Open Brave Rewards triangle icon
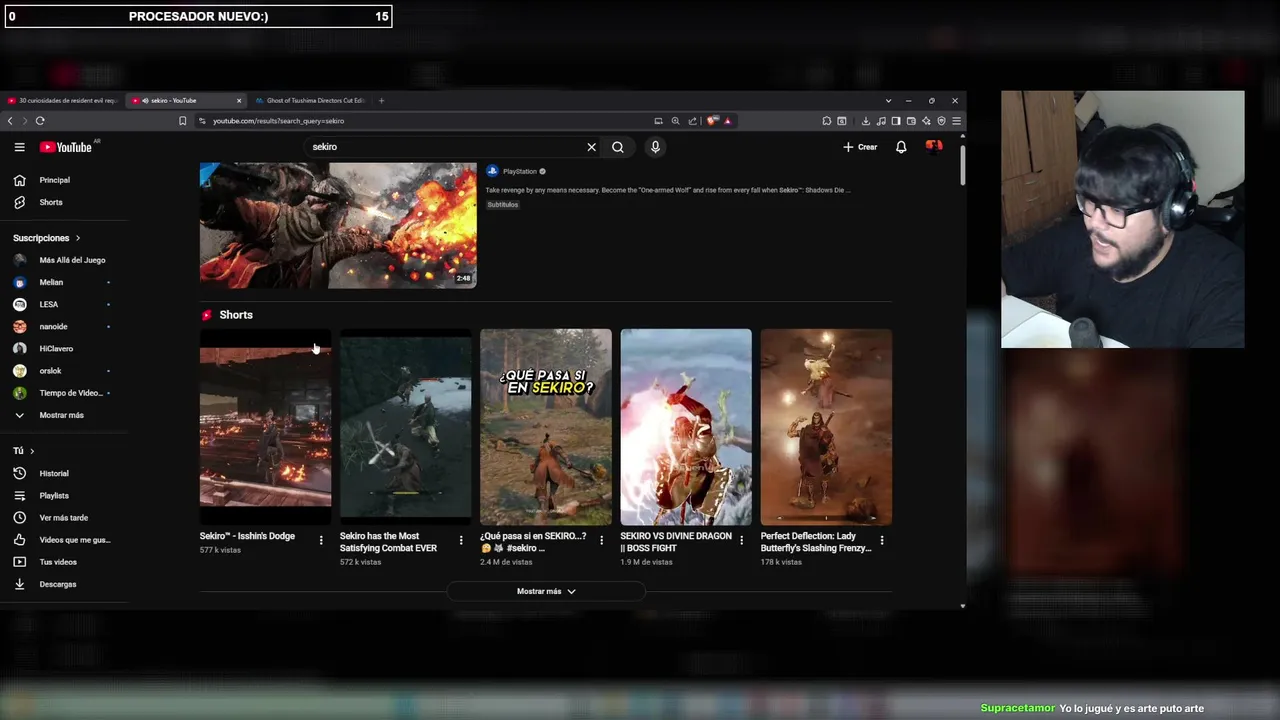Viewport: 1280px width, 720px height. (x=727, y=121)
